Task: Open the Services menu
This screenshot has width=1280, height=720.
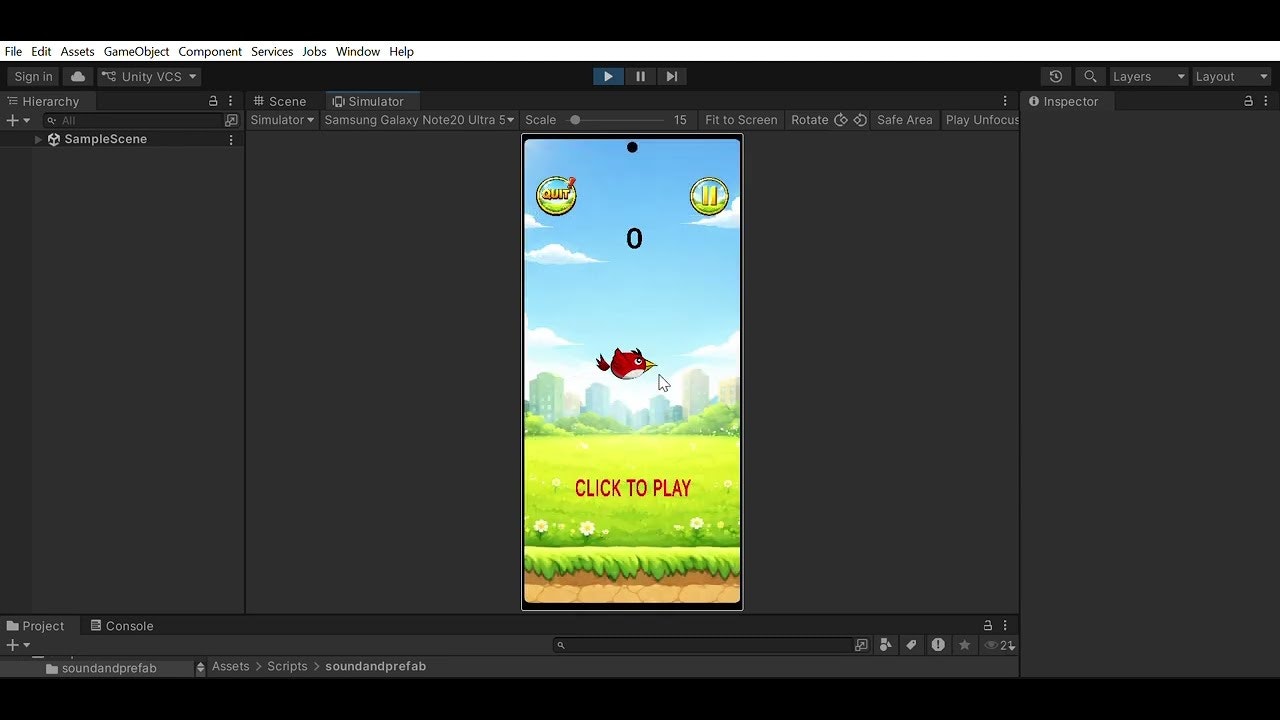Action: 272,52
